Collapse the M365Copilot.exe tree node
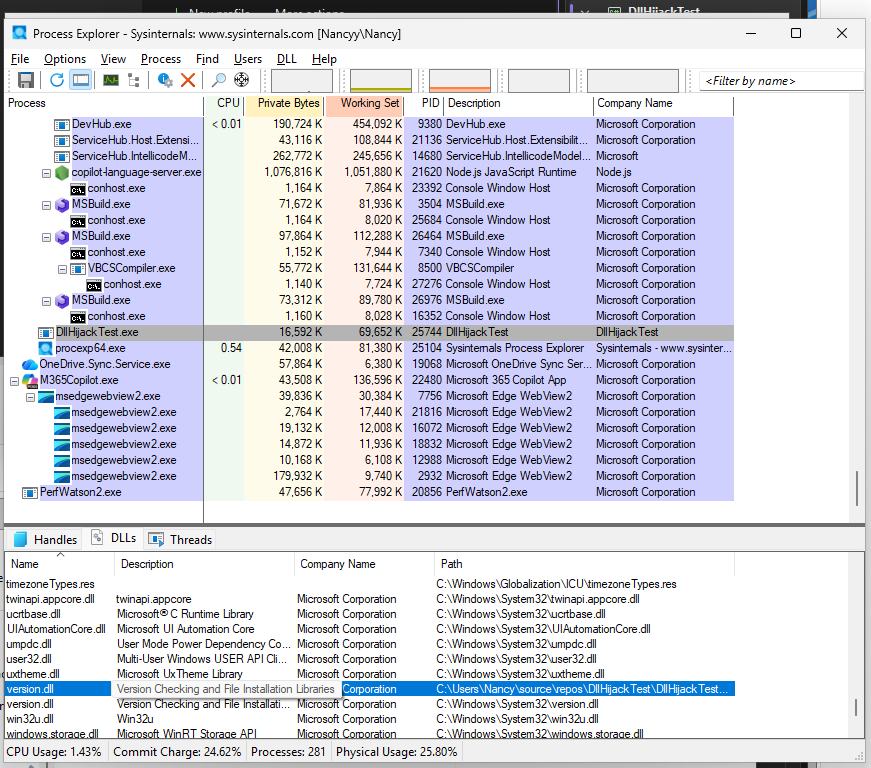Screen dimensions: 871x768 click(14, 382)
